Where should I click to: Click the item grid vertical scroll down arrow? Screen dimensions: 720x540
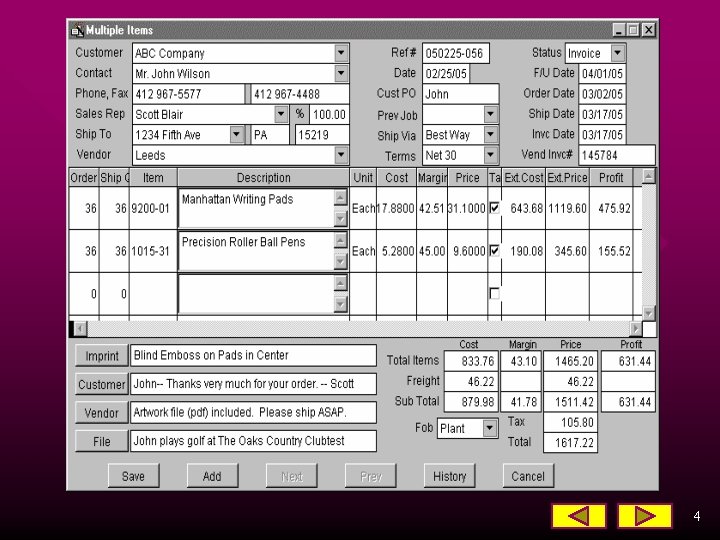tap(648, 314)
